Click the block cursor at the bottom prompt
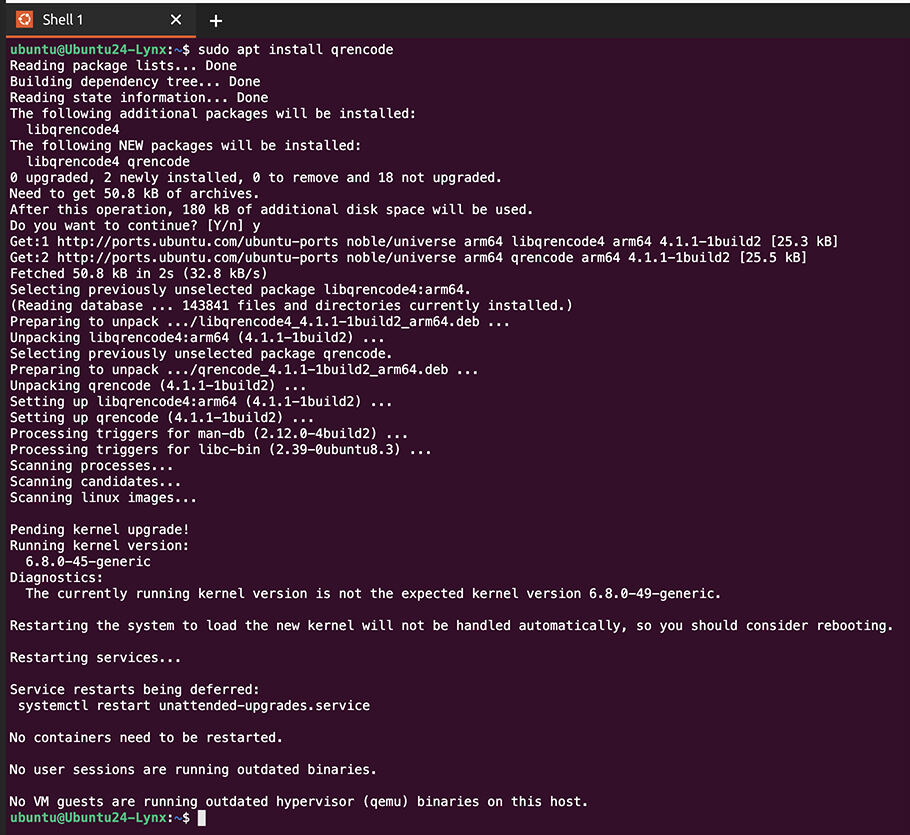910x835 pixels. [x=201, y=818]
